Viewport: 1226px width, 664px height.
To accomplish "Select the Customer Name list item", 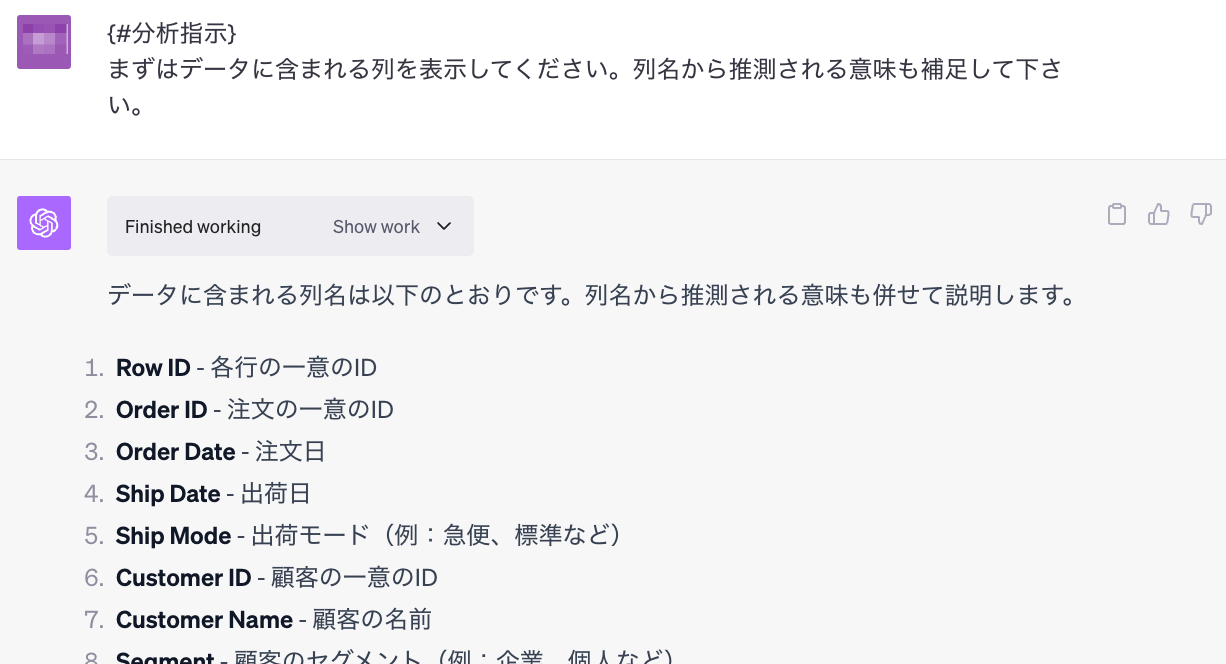I will tap(273, 620).
